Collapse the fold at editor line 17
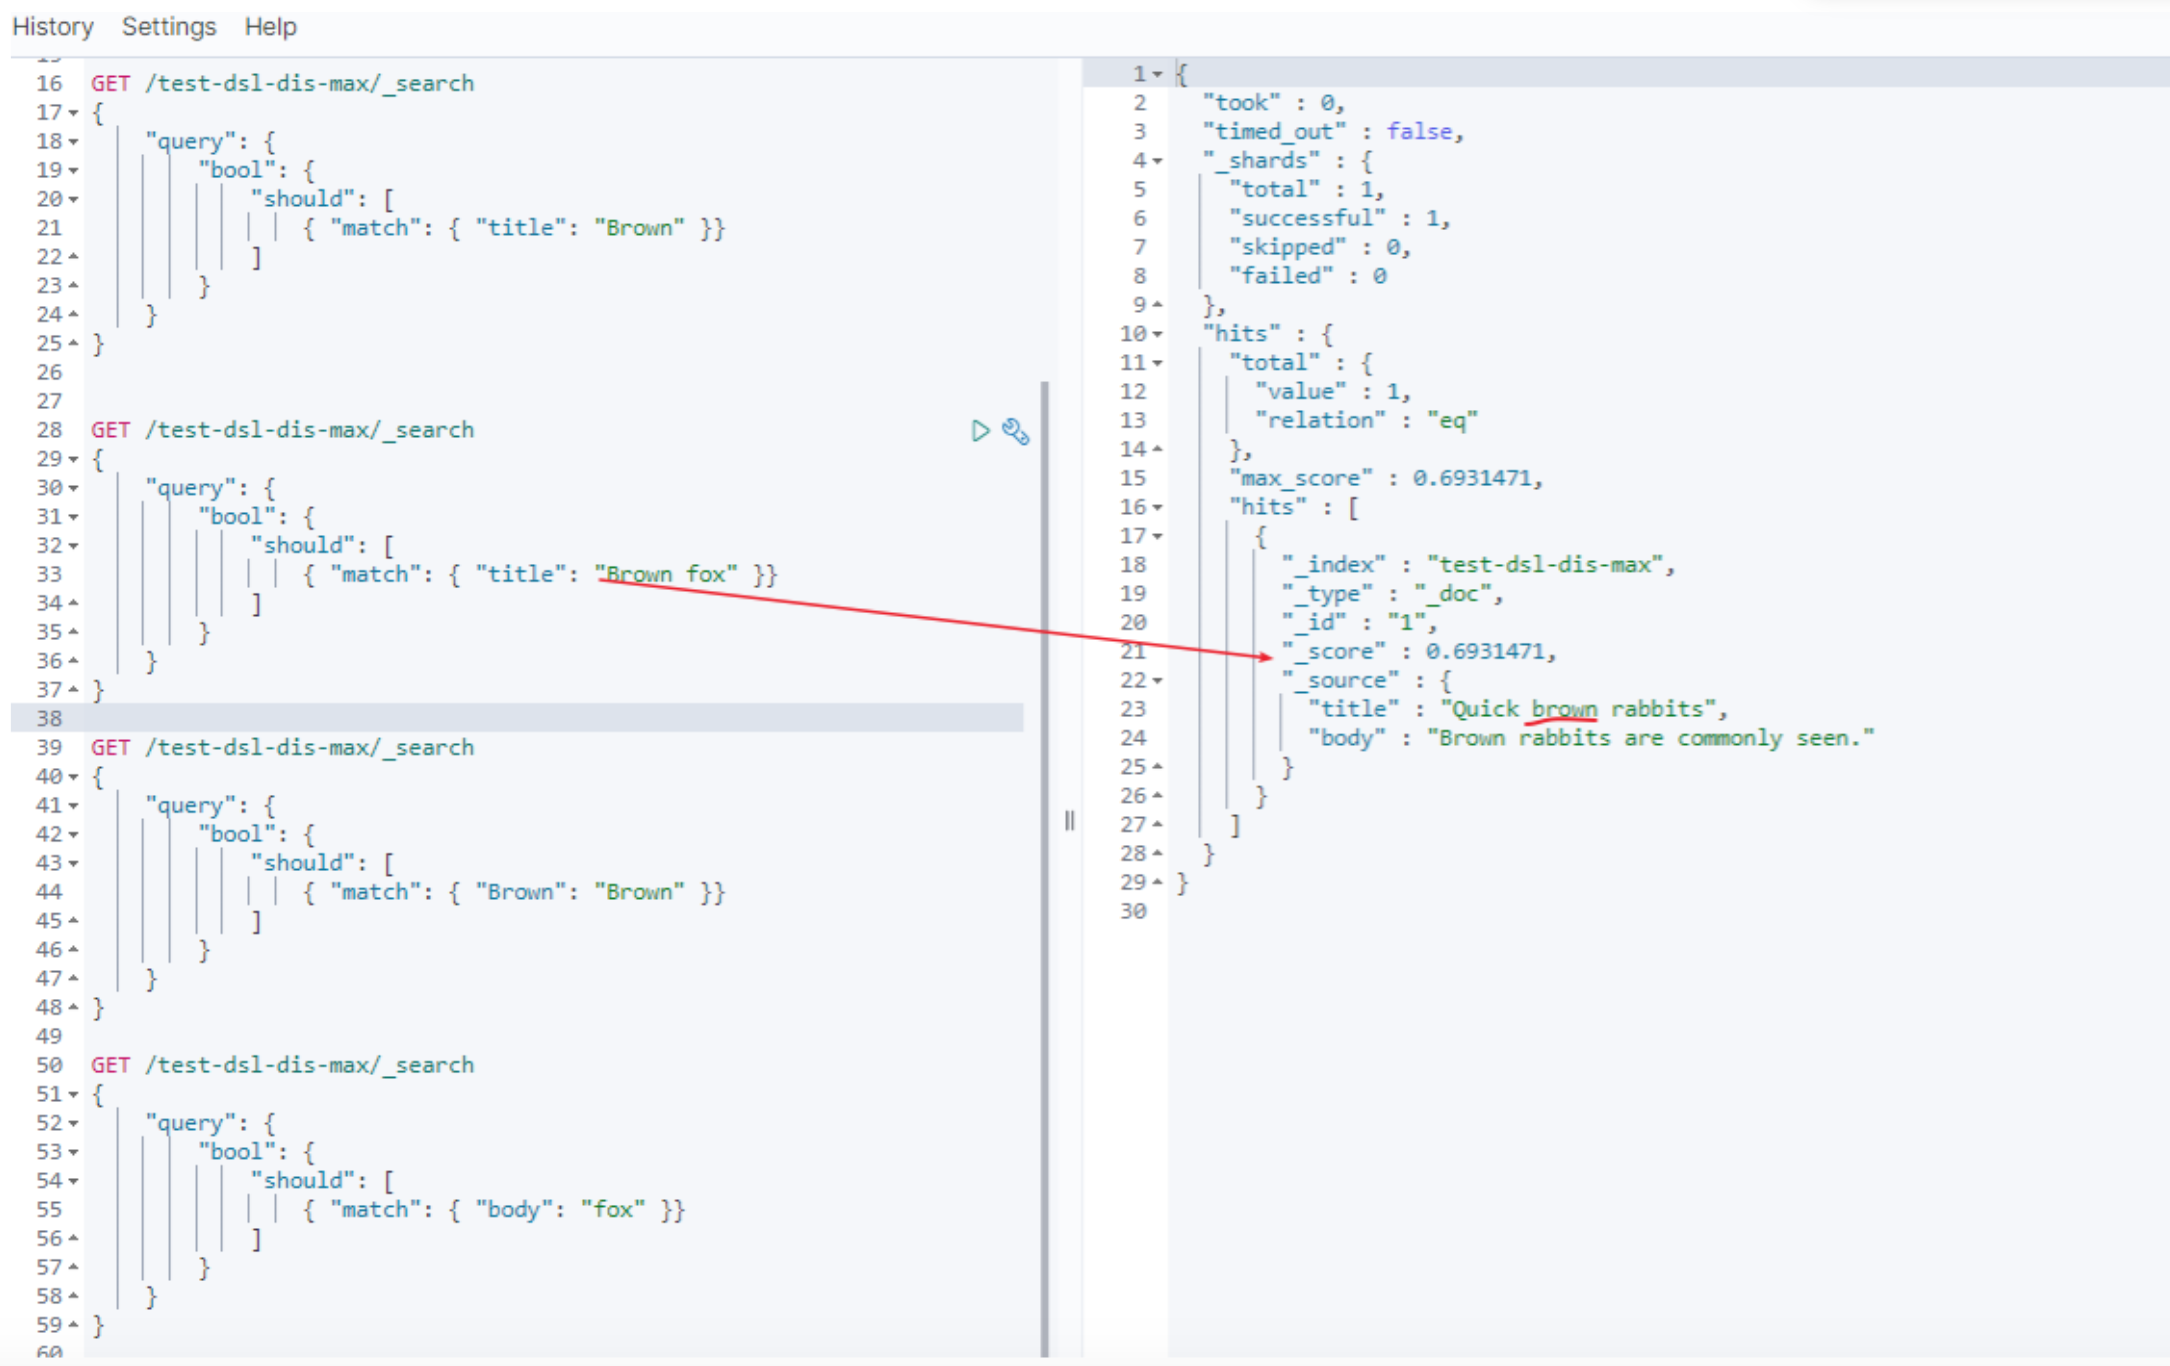 pyautogui.click(x=73, y=113)
